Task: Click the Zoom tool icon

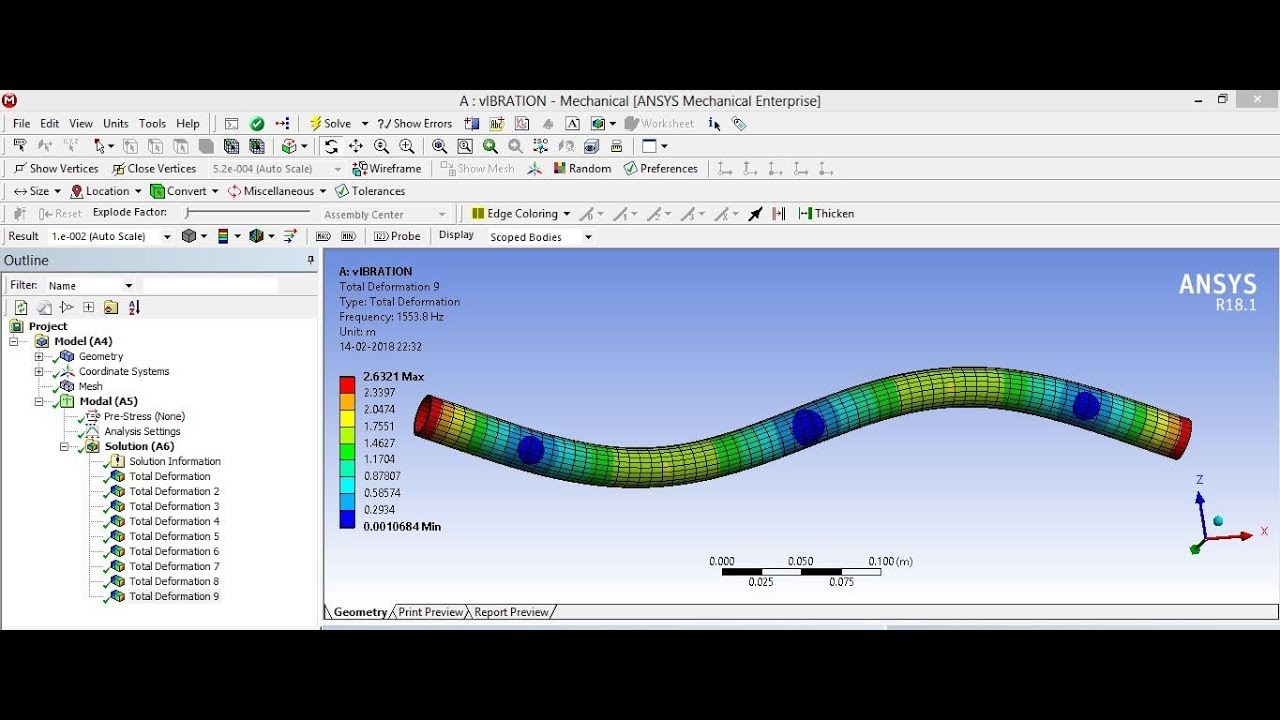Action: coord(381,146)
